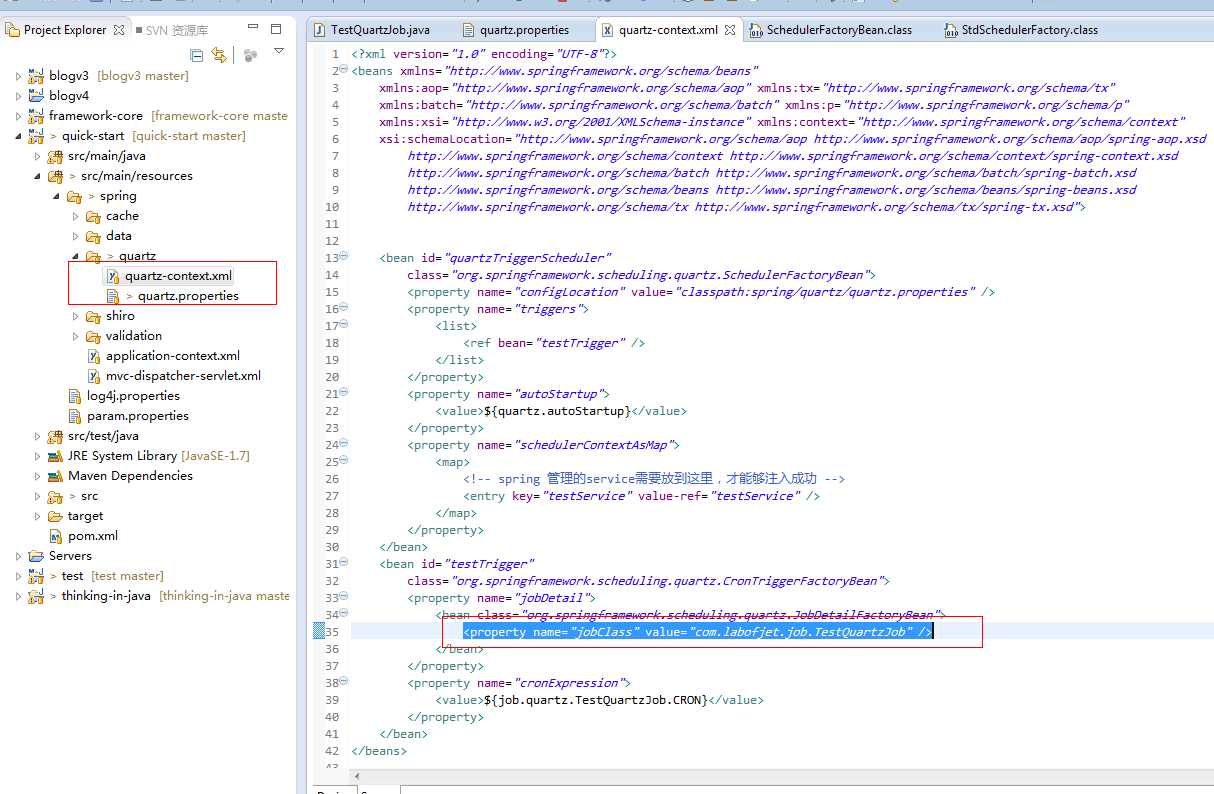
Task: Switch to StdSchedulerFactory.class tab
Action: [1021, 30]
